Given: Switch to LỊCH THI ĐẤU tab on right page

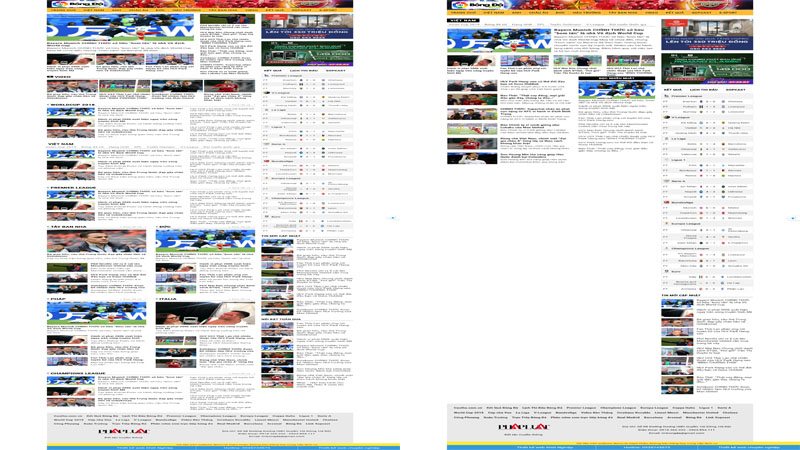Looking at the screenshot, I should [704, 90].
